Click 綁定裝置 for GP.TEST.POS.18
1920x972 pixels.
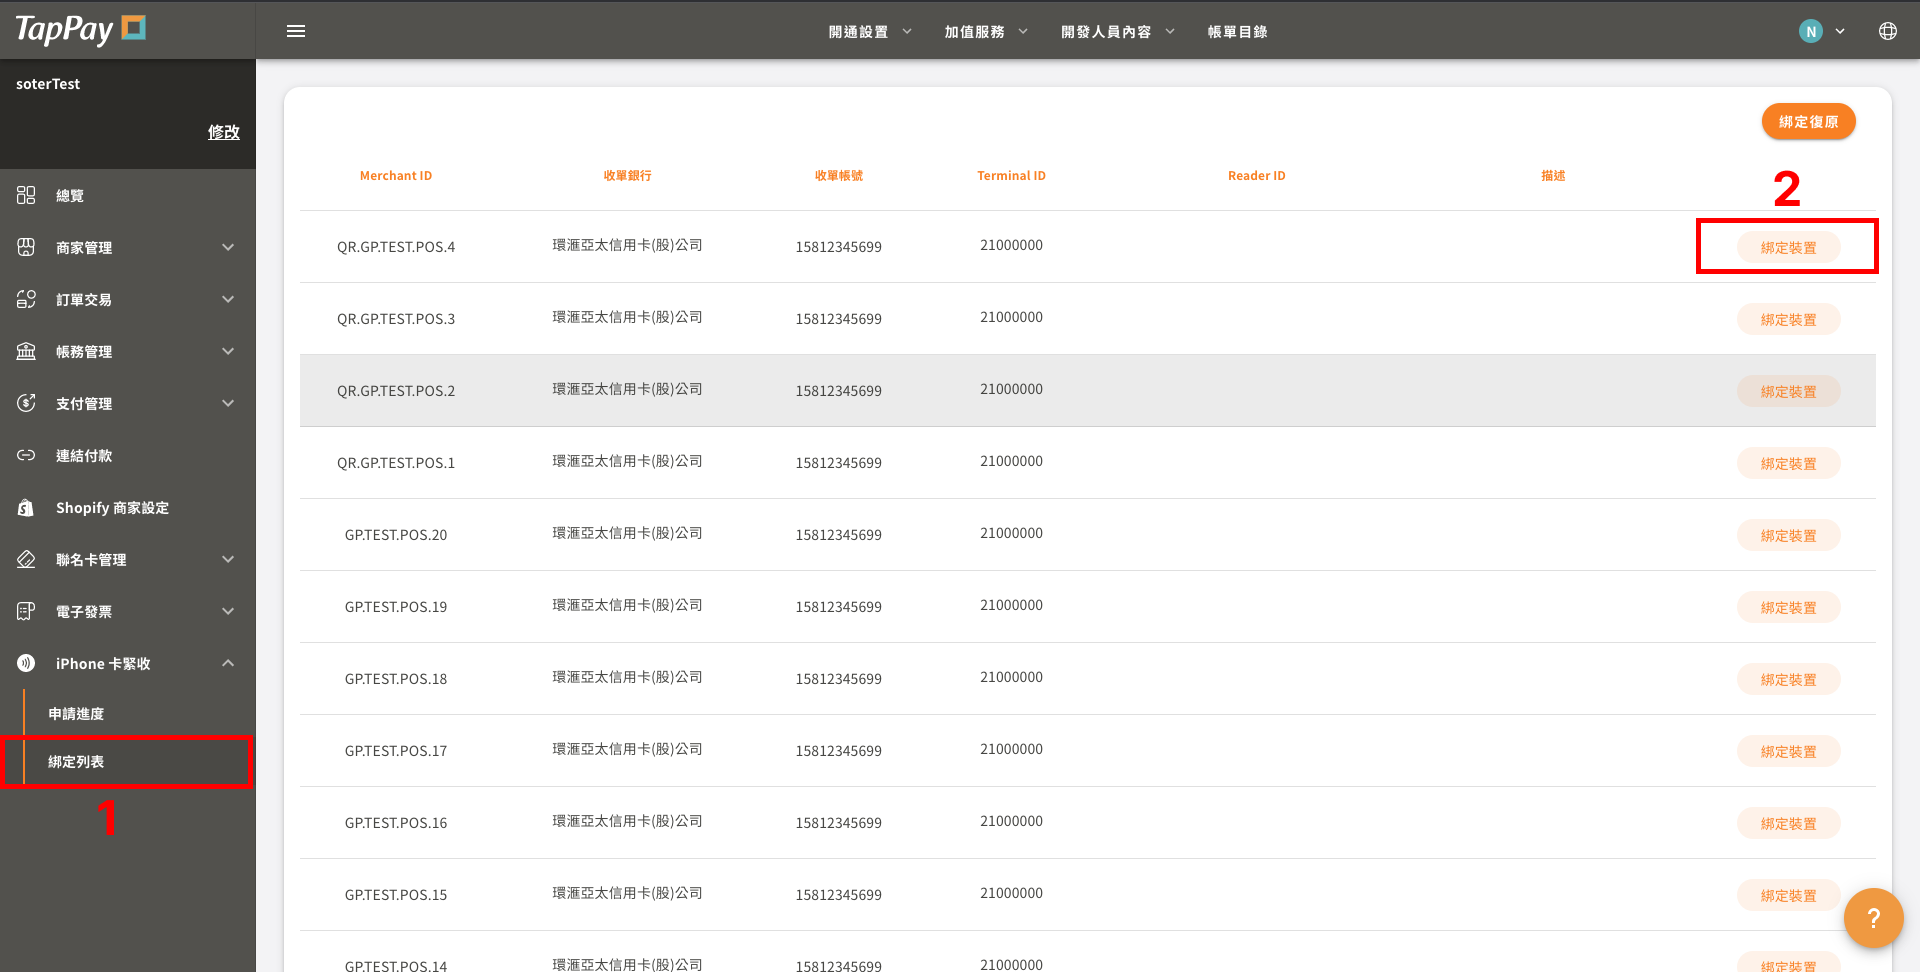[x=1788, y=679]
